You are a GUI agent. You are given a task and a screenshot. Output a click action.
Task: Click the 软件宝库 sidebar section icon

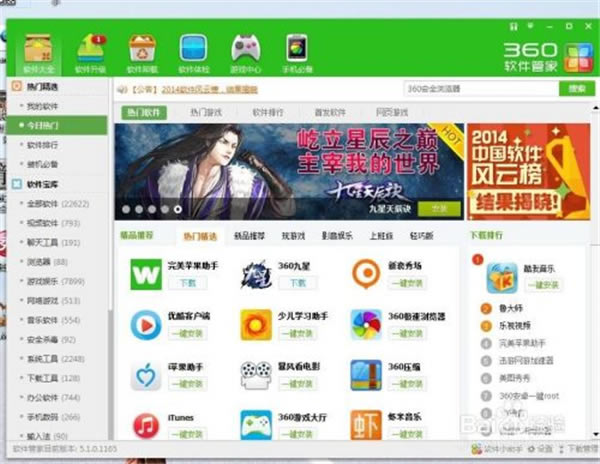(17, 184)
